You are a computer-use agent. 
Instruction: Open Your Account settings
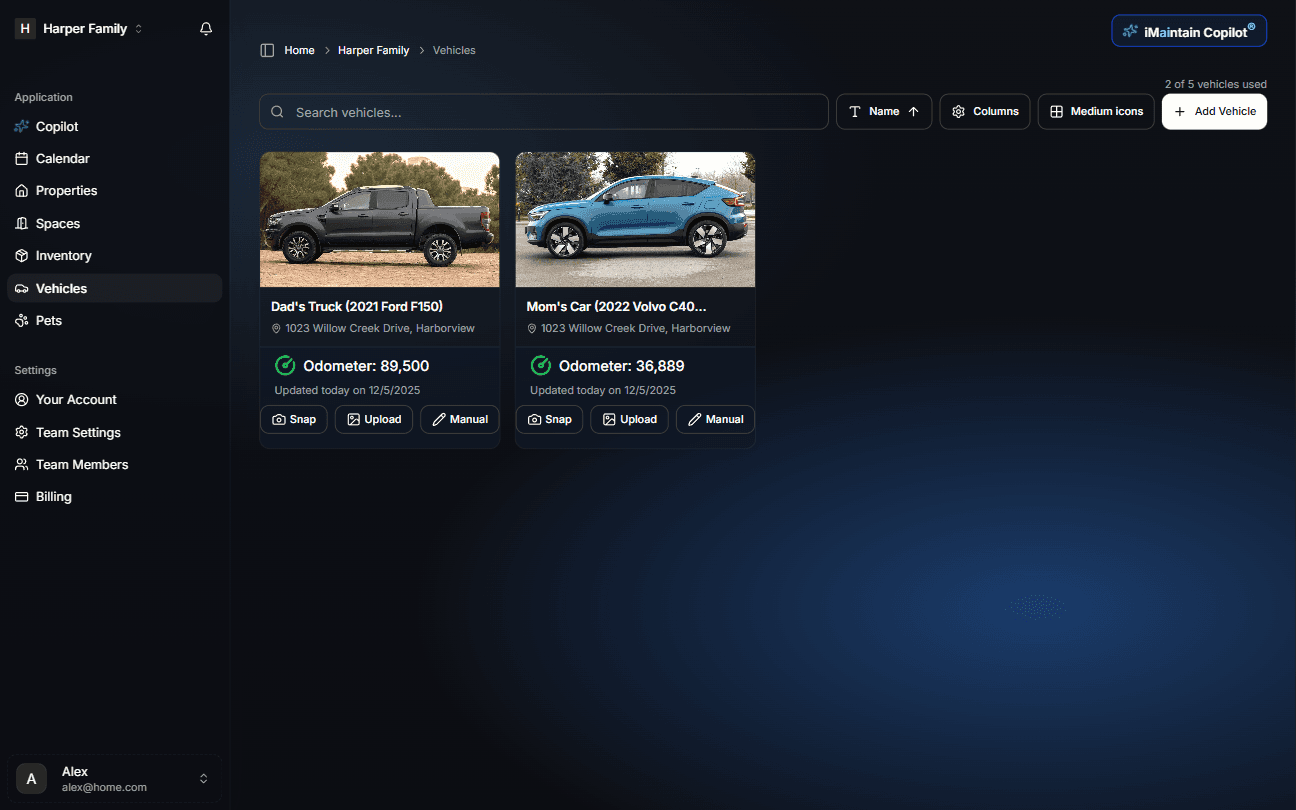(x=114, y=400)
